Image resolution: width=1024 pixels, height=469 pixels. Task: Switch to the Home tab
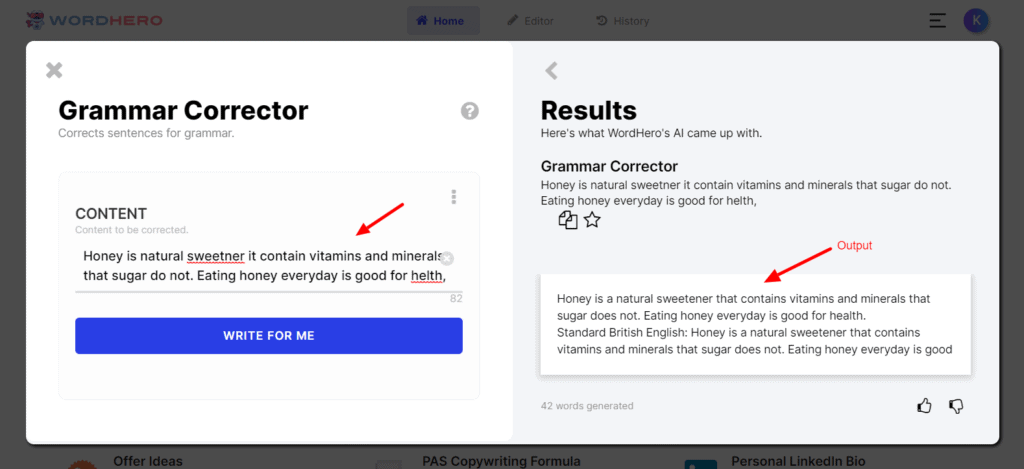(x=443, y=20)
